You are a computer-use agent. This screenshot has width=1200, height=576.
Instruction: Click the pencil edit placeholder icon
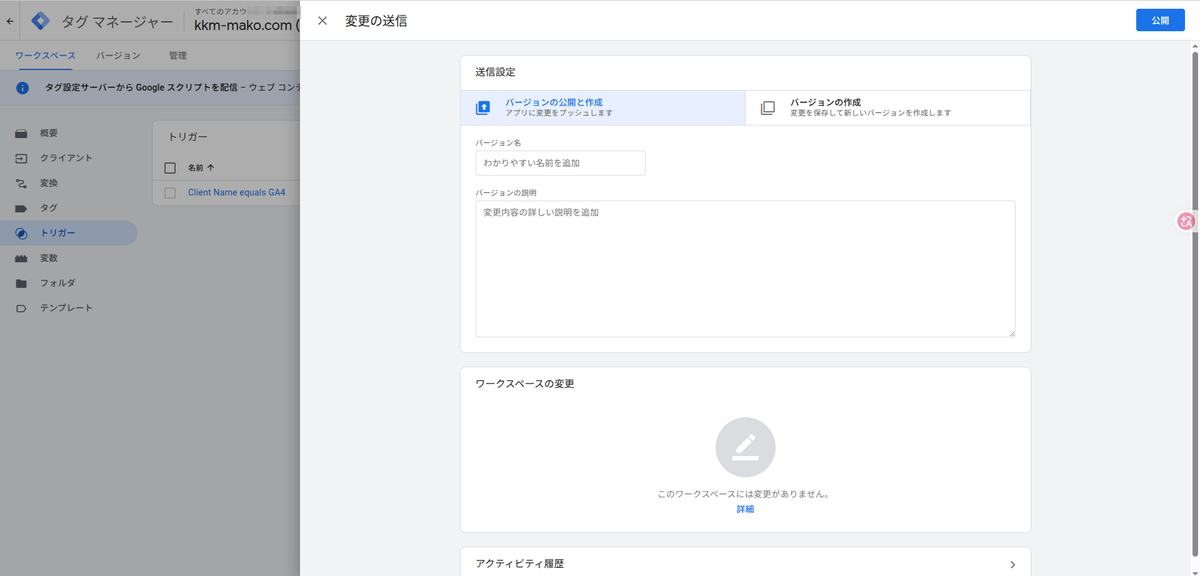click(x=745, y=447)
